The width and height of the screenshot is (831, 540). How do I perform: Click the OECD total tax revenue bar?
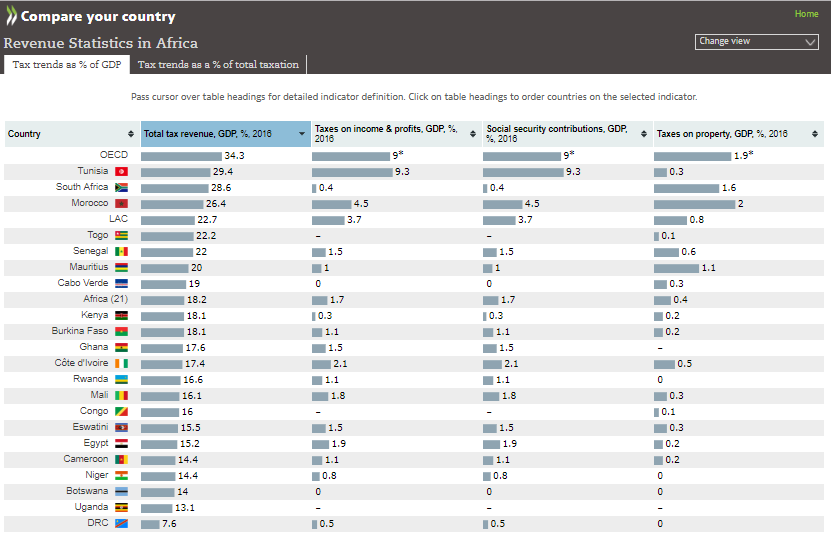click(x=181, y=156)
